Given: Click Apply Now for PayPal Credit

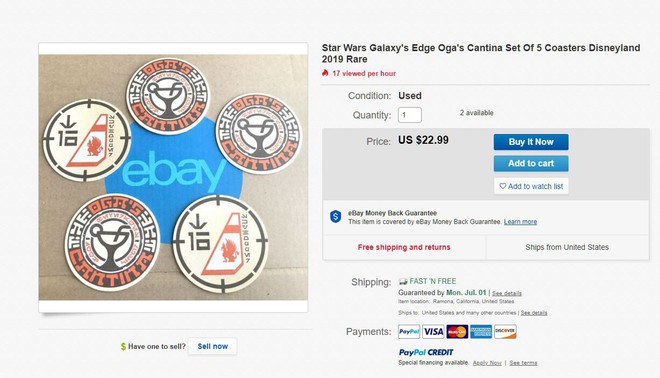Looking at the screenshot, I should click(487, 363).
